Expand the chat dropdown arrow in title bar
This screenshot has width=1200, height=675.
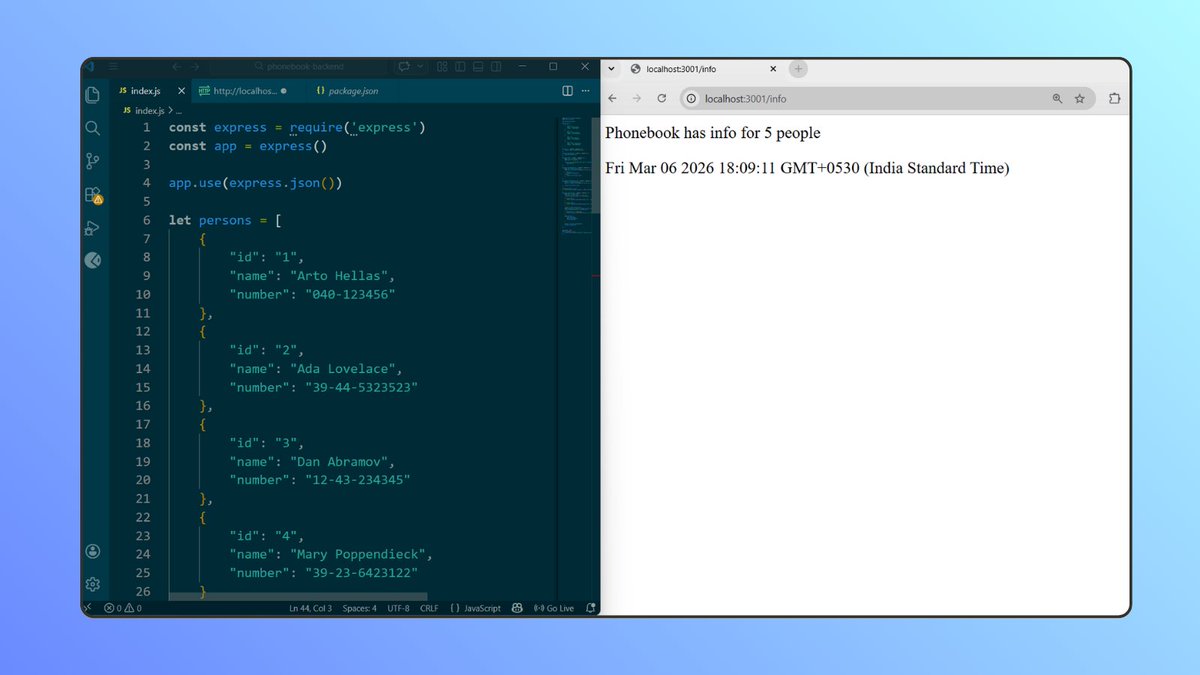(x=419, y=66)
